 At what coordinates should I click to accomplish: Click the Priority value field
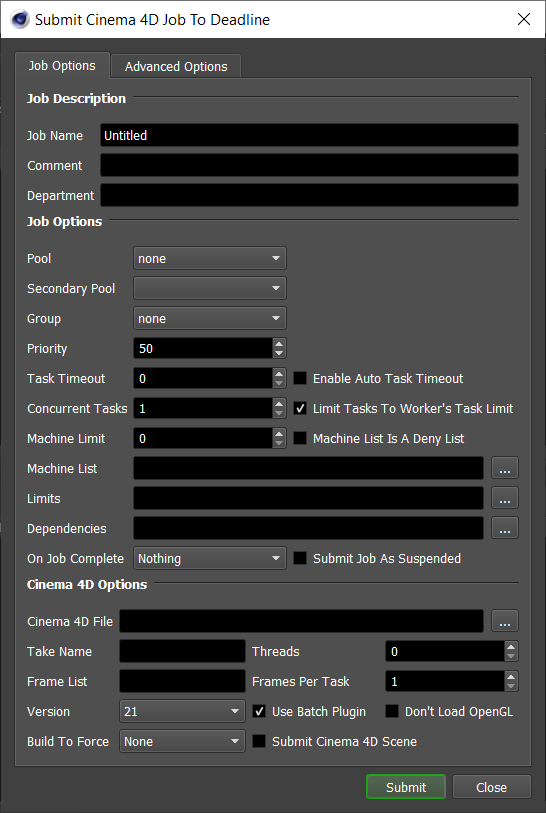click(203, 348)
